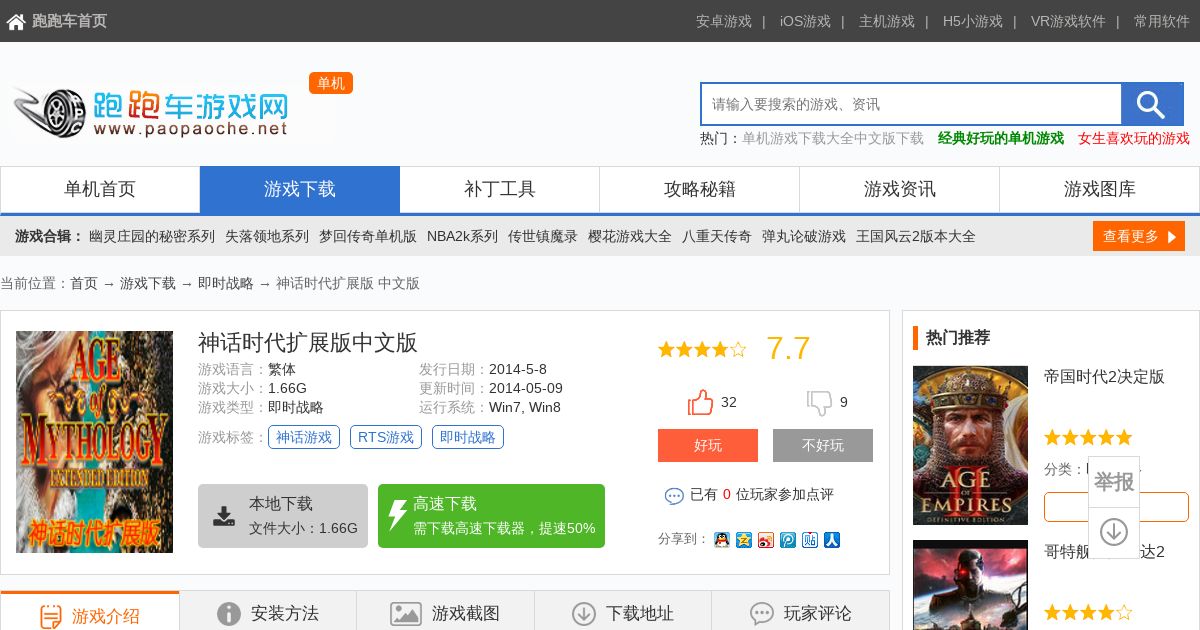Click the floating download arrow icon
1200x630 pixels.
pyautogui.click(x=1114, y=532)
